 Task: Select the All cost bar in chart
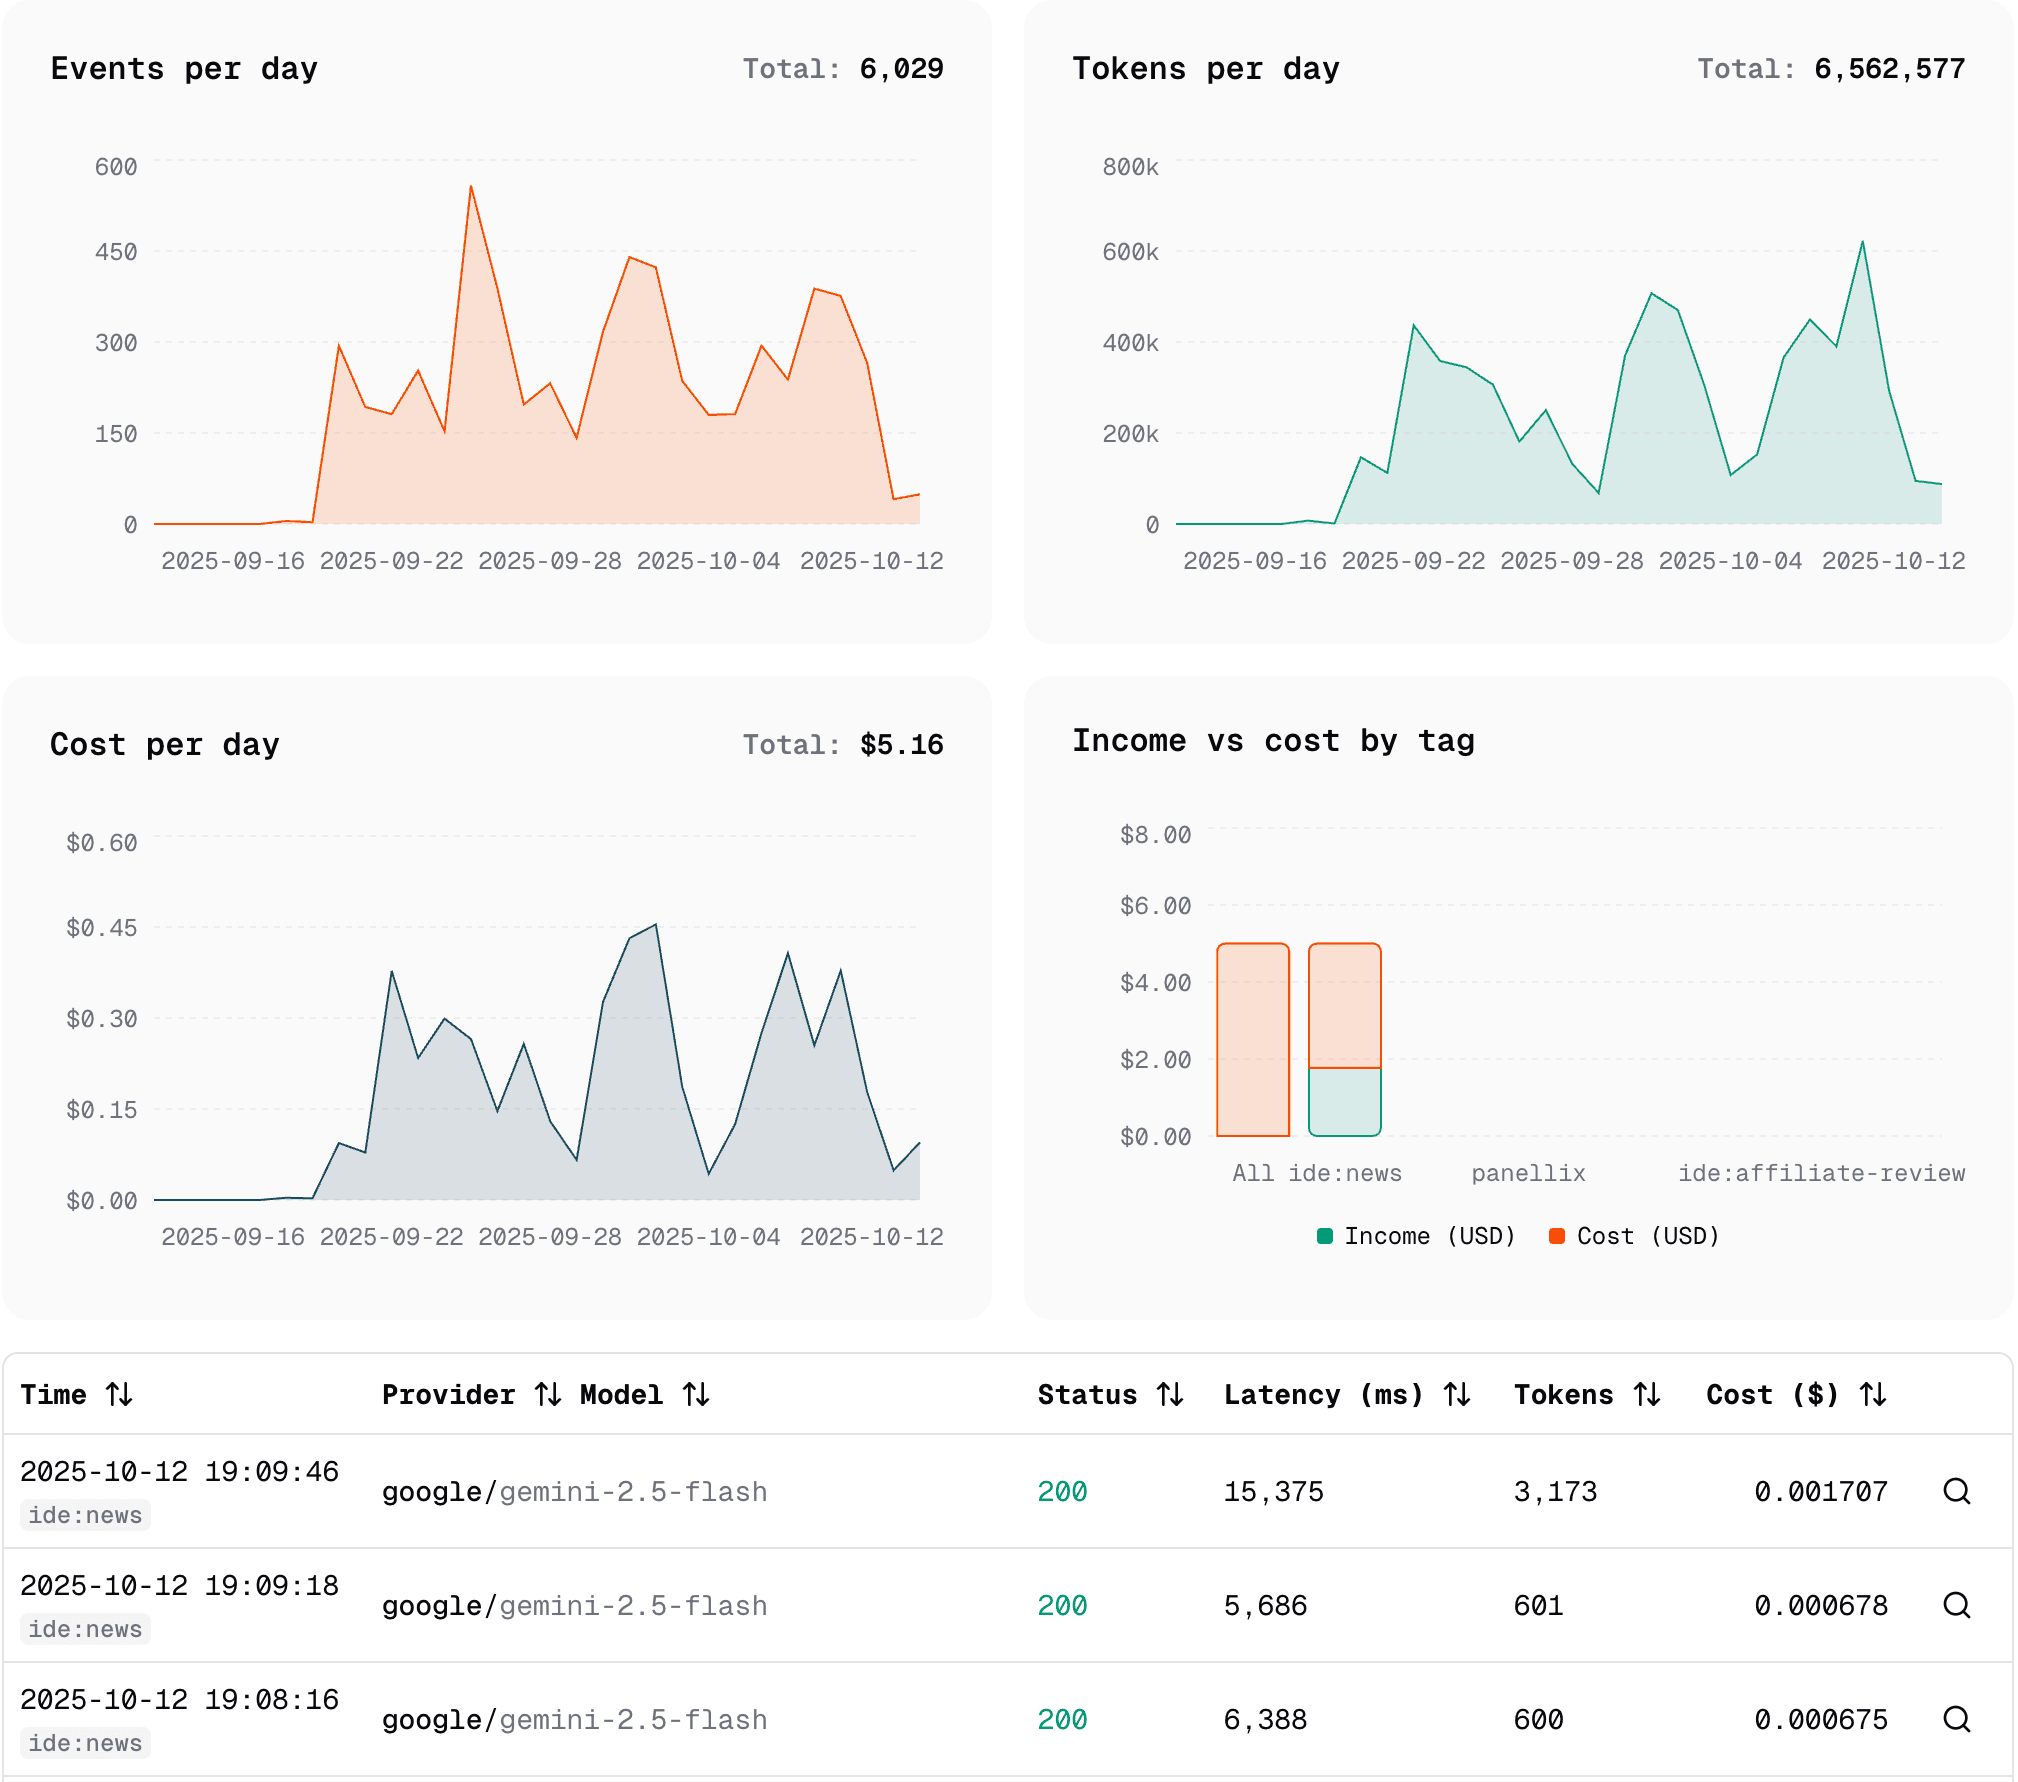1252,1040
